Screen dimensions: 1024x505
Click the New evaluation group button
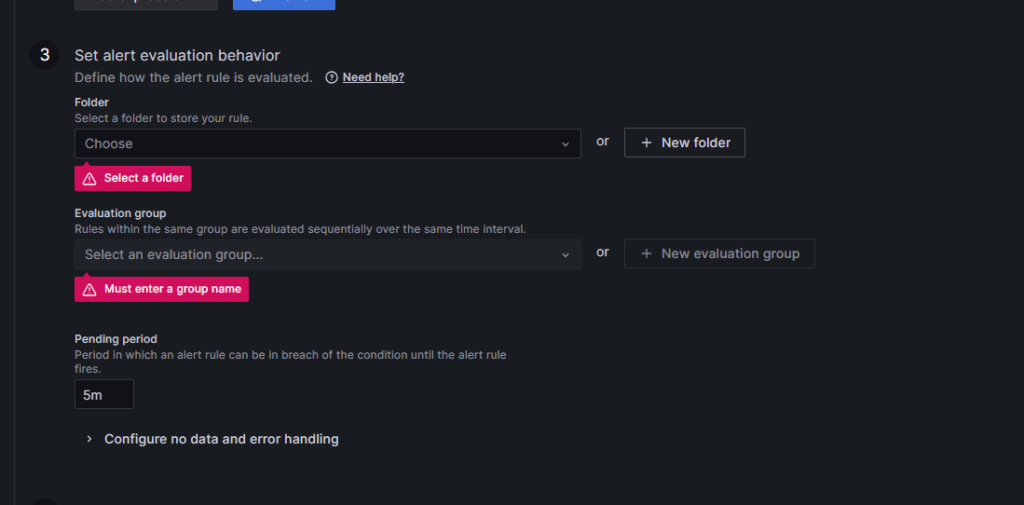pyautogui.click(x=719, y=254)
